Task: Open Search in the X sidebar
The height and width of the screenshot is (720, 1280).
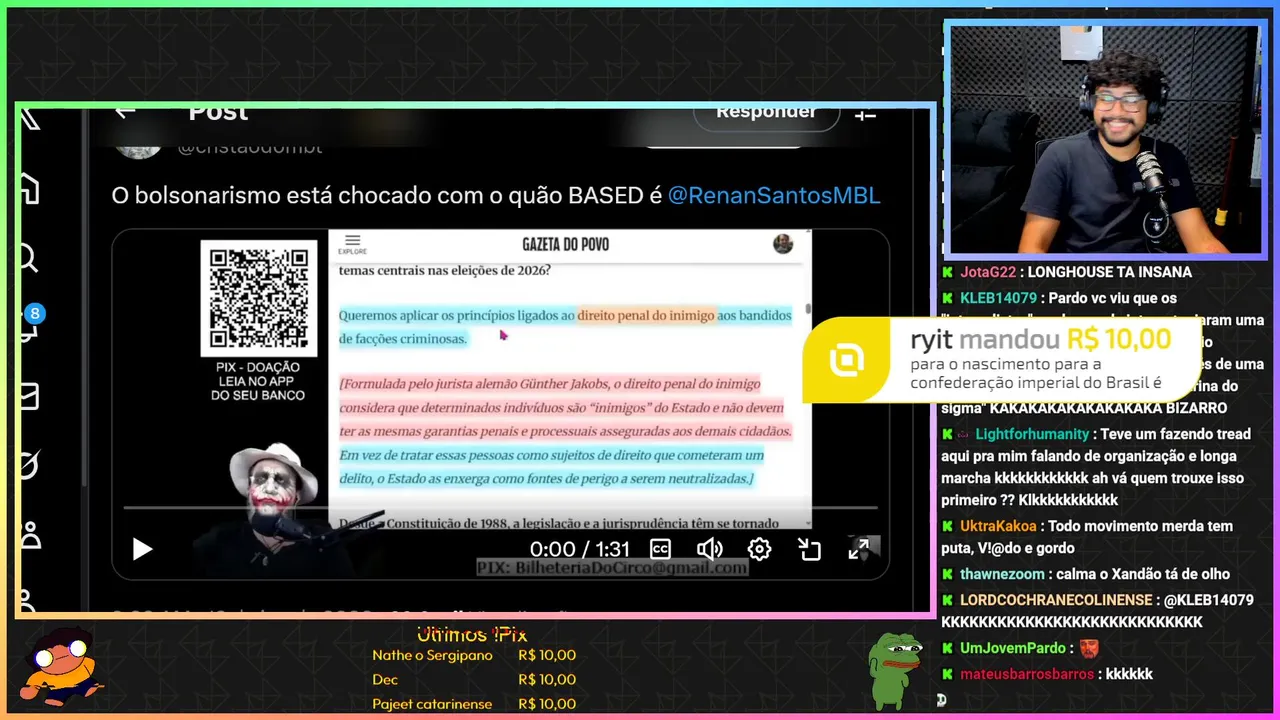Action: click(x=28, y=259)
